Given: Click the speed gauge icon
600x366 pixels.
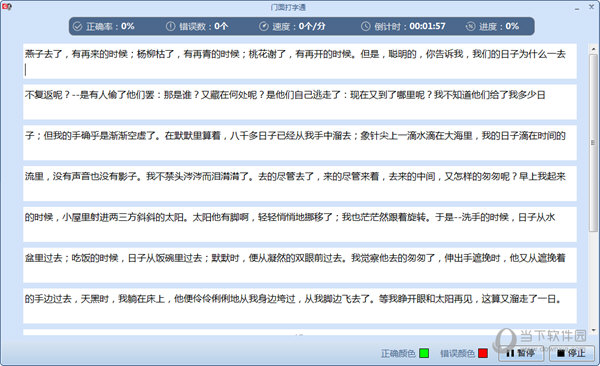Looking at the screenshot, I should click(x=264, y=26).
